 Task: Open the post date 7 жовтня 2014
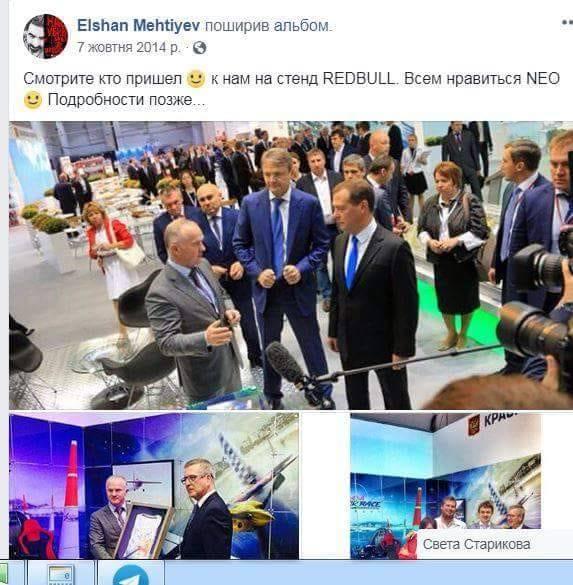[x=128, y=48]
